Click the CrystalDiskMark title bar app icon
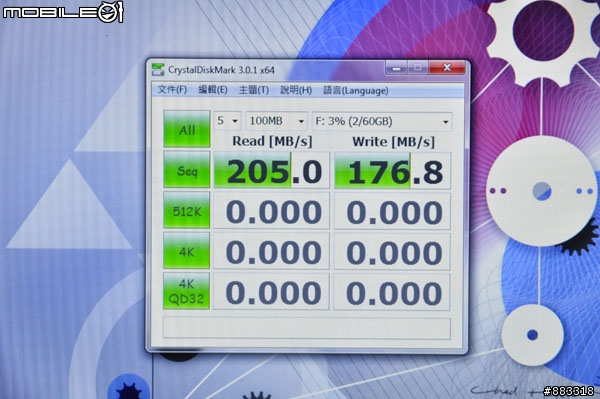 coord(158,70)
